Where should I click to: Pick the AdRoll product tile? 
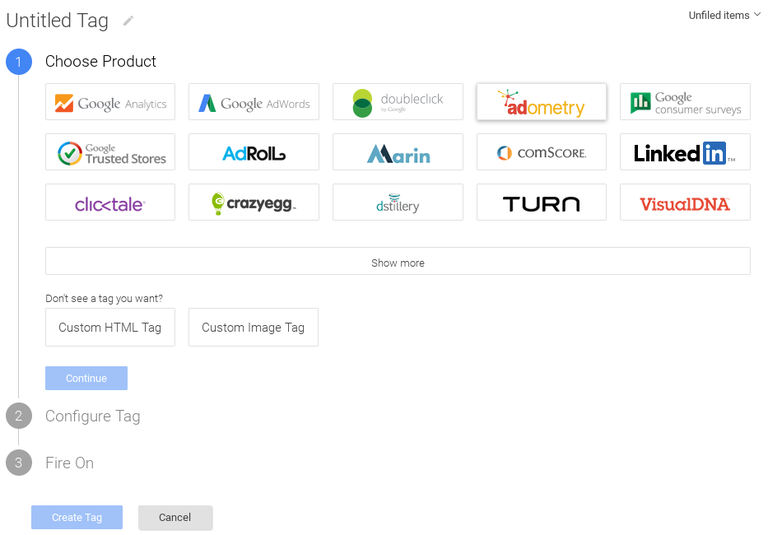[x=254, y=152]
